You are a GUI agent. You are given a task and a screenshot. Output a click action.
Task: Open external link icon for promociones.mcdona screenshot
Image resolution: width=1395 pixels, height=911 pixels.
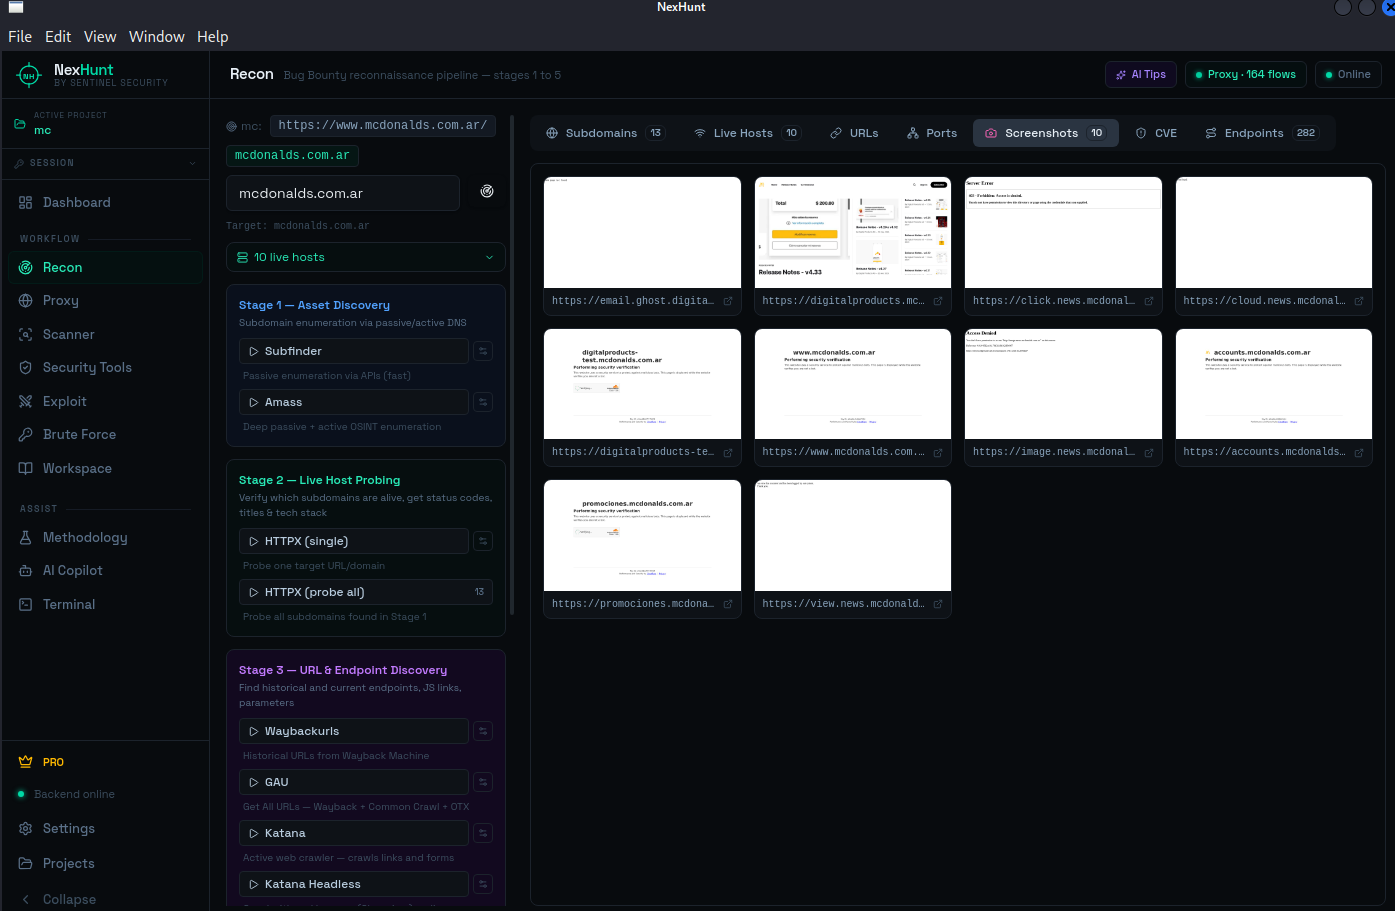coord(728,604)
